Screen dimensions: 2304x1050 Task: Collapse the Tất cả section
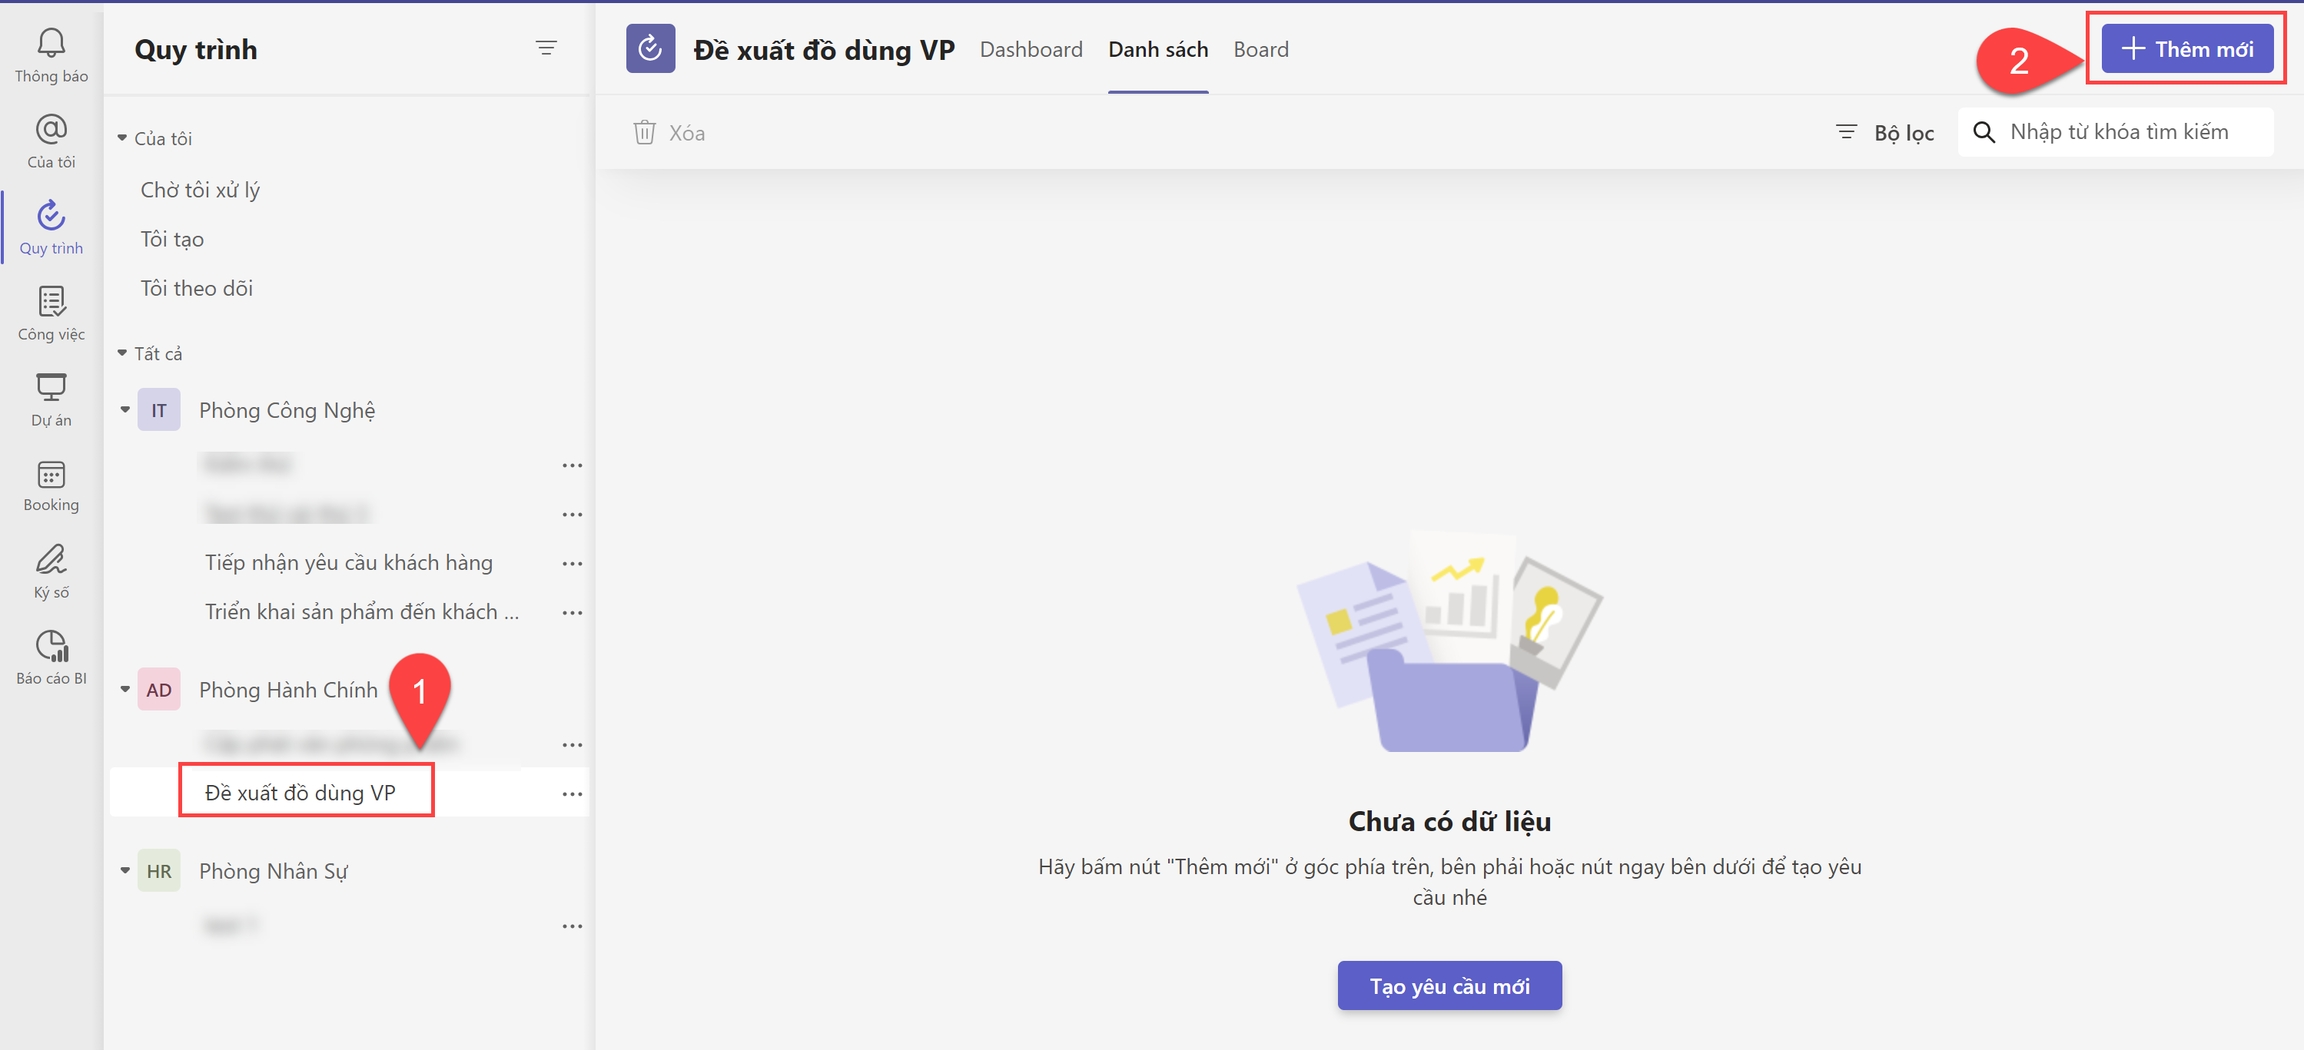click(x=122, y=353)
